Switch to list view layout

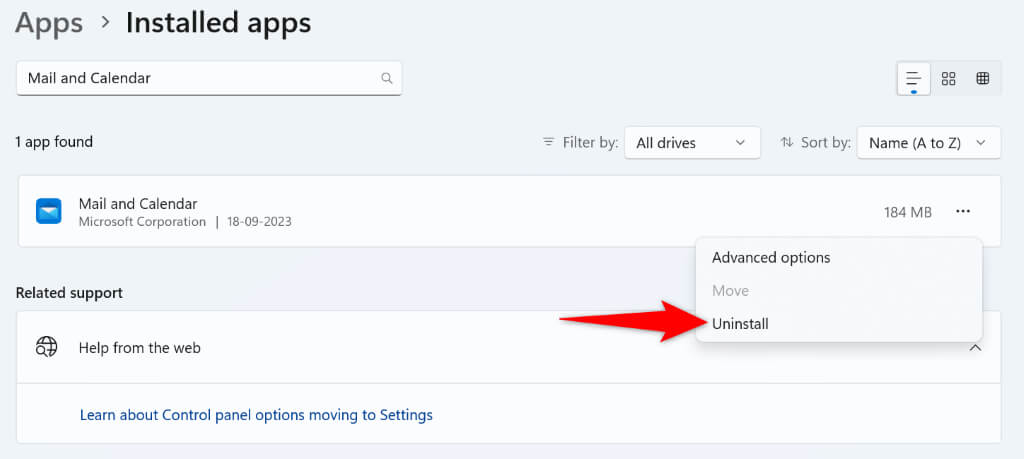(x=913, y=79)
